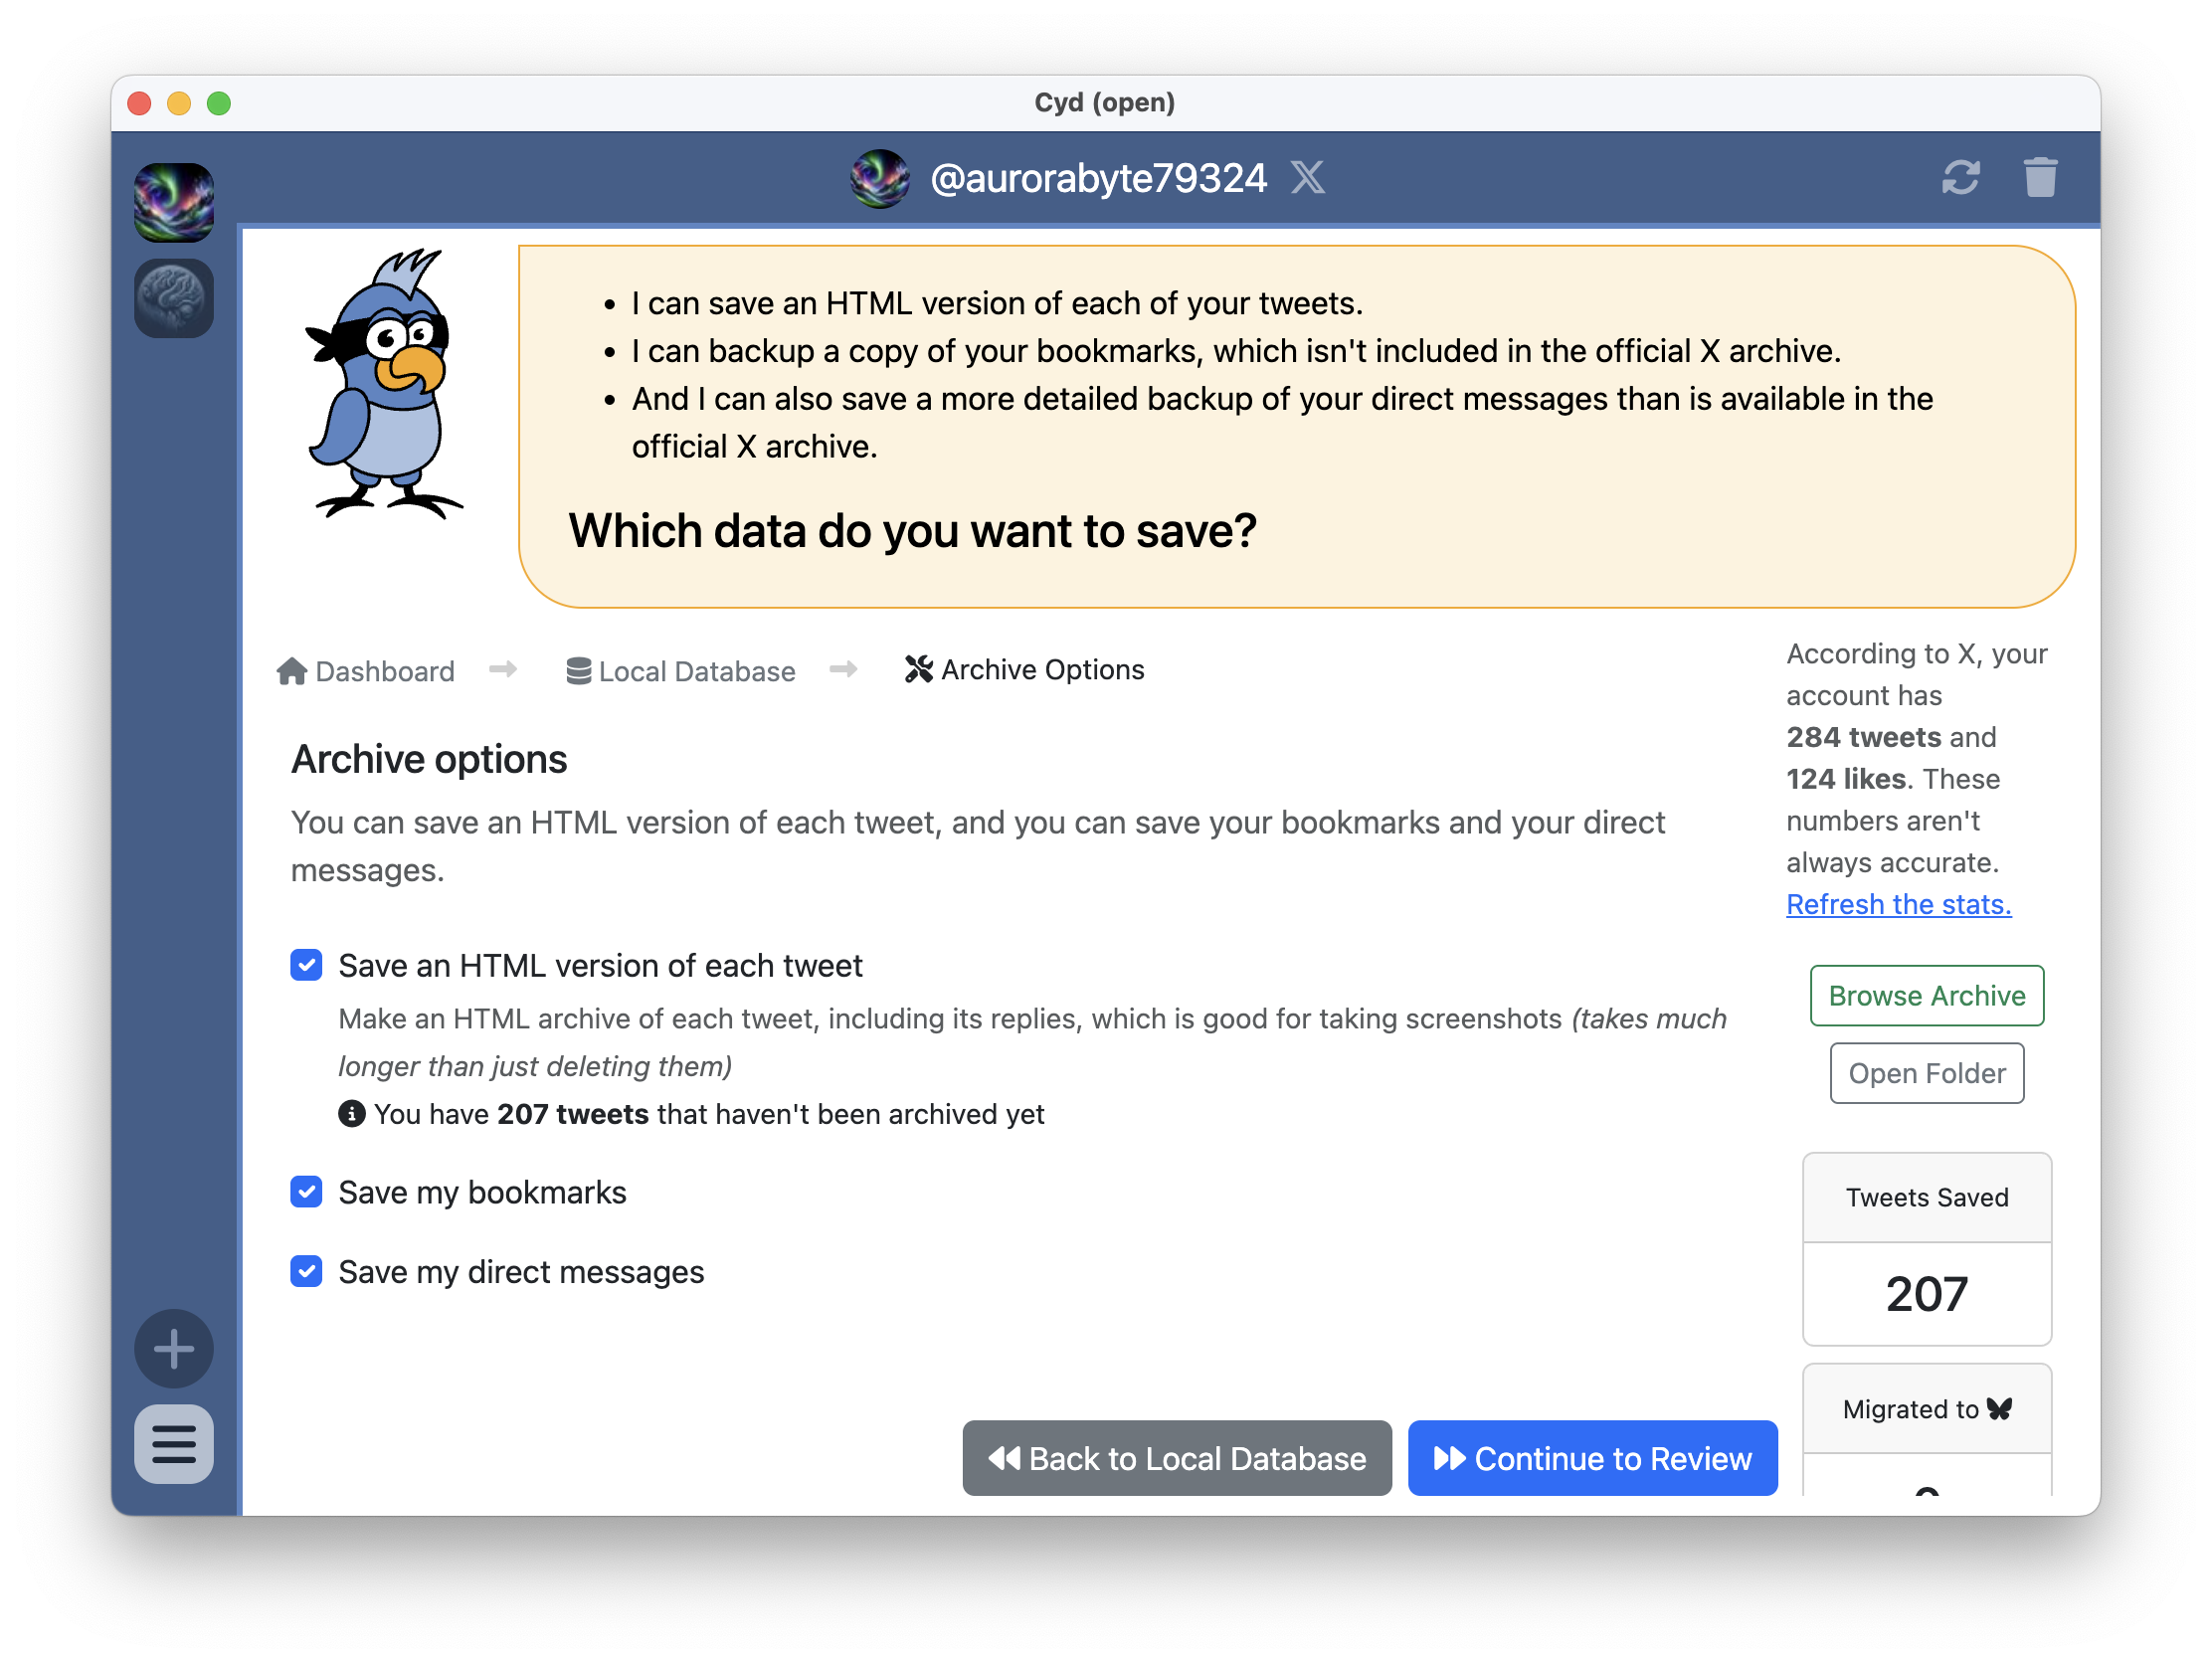Screen dimensions: 2212x1663
Task: Go to Dashboard breadcrumb
Action: tap(384, 671)
